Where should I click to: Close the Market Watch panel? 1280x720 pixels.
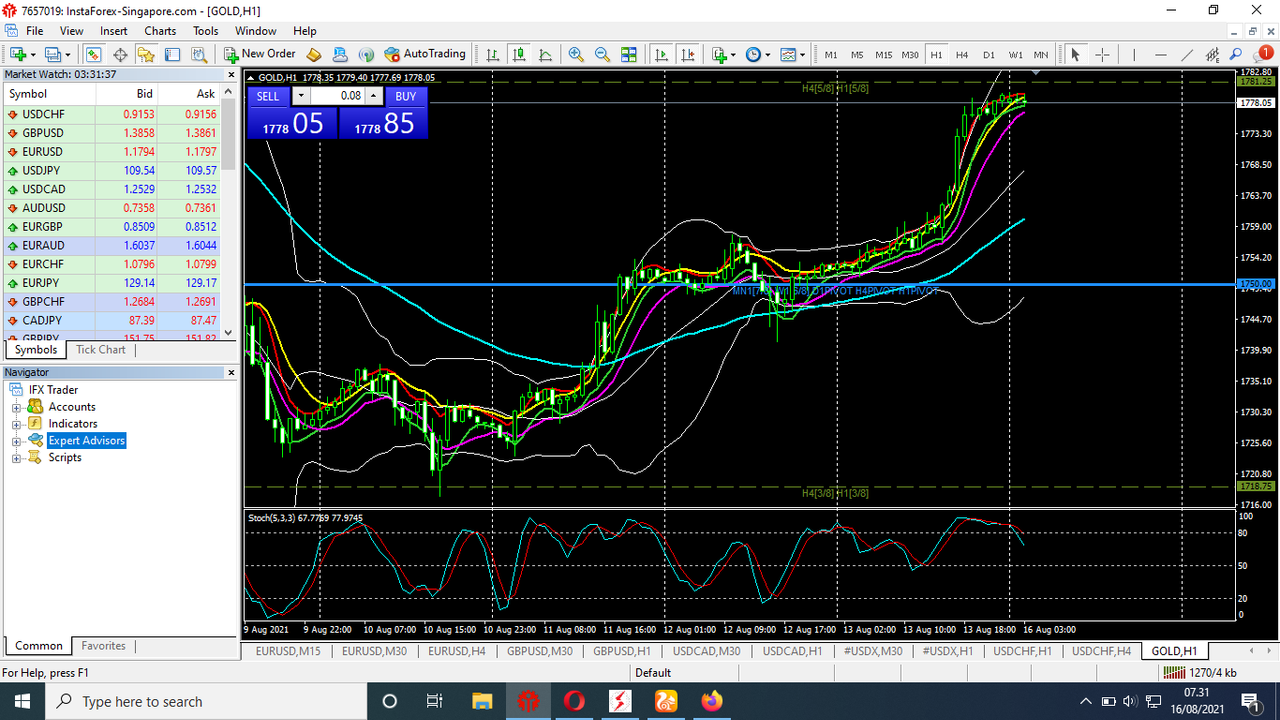(x=232, y=74)
